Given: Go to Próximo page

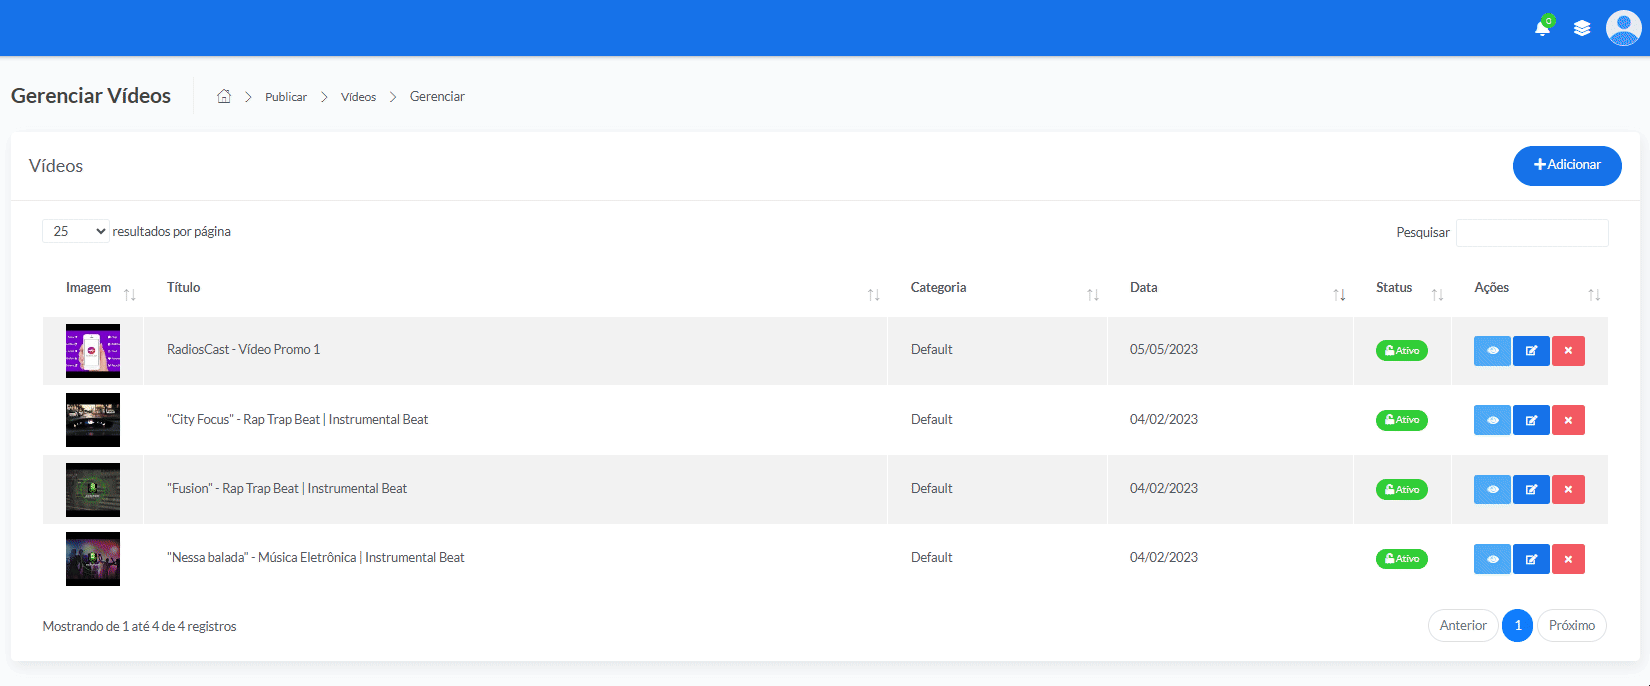Looking at the screenshot, I should point(1572,625).
